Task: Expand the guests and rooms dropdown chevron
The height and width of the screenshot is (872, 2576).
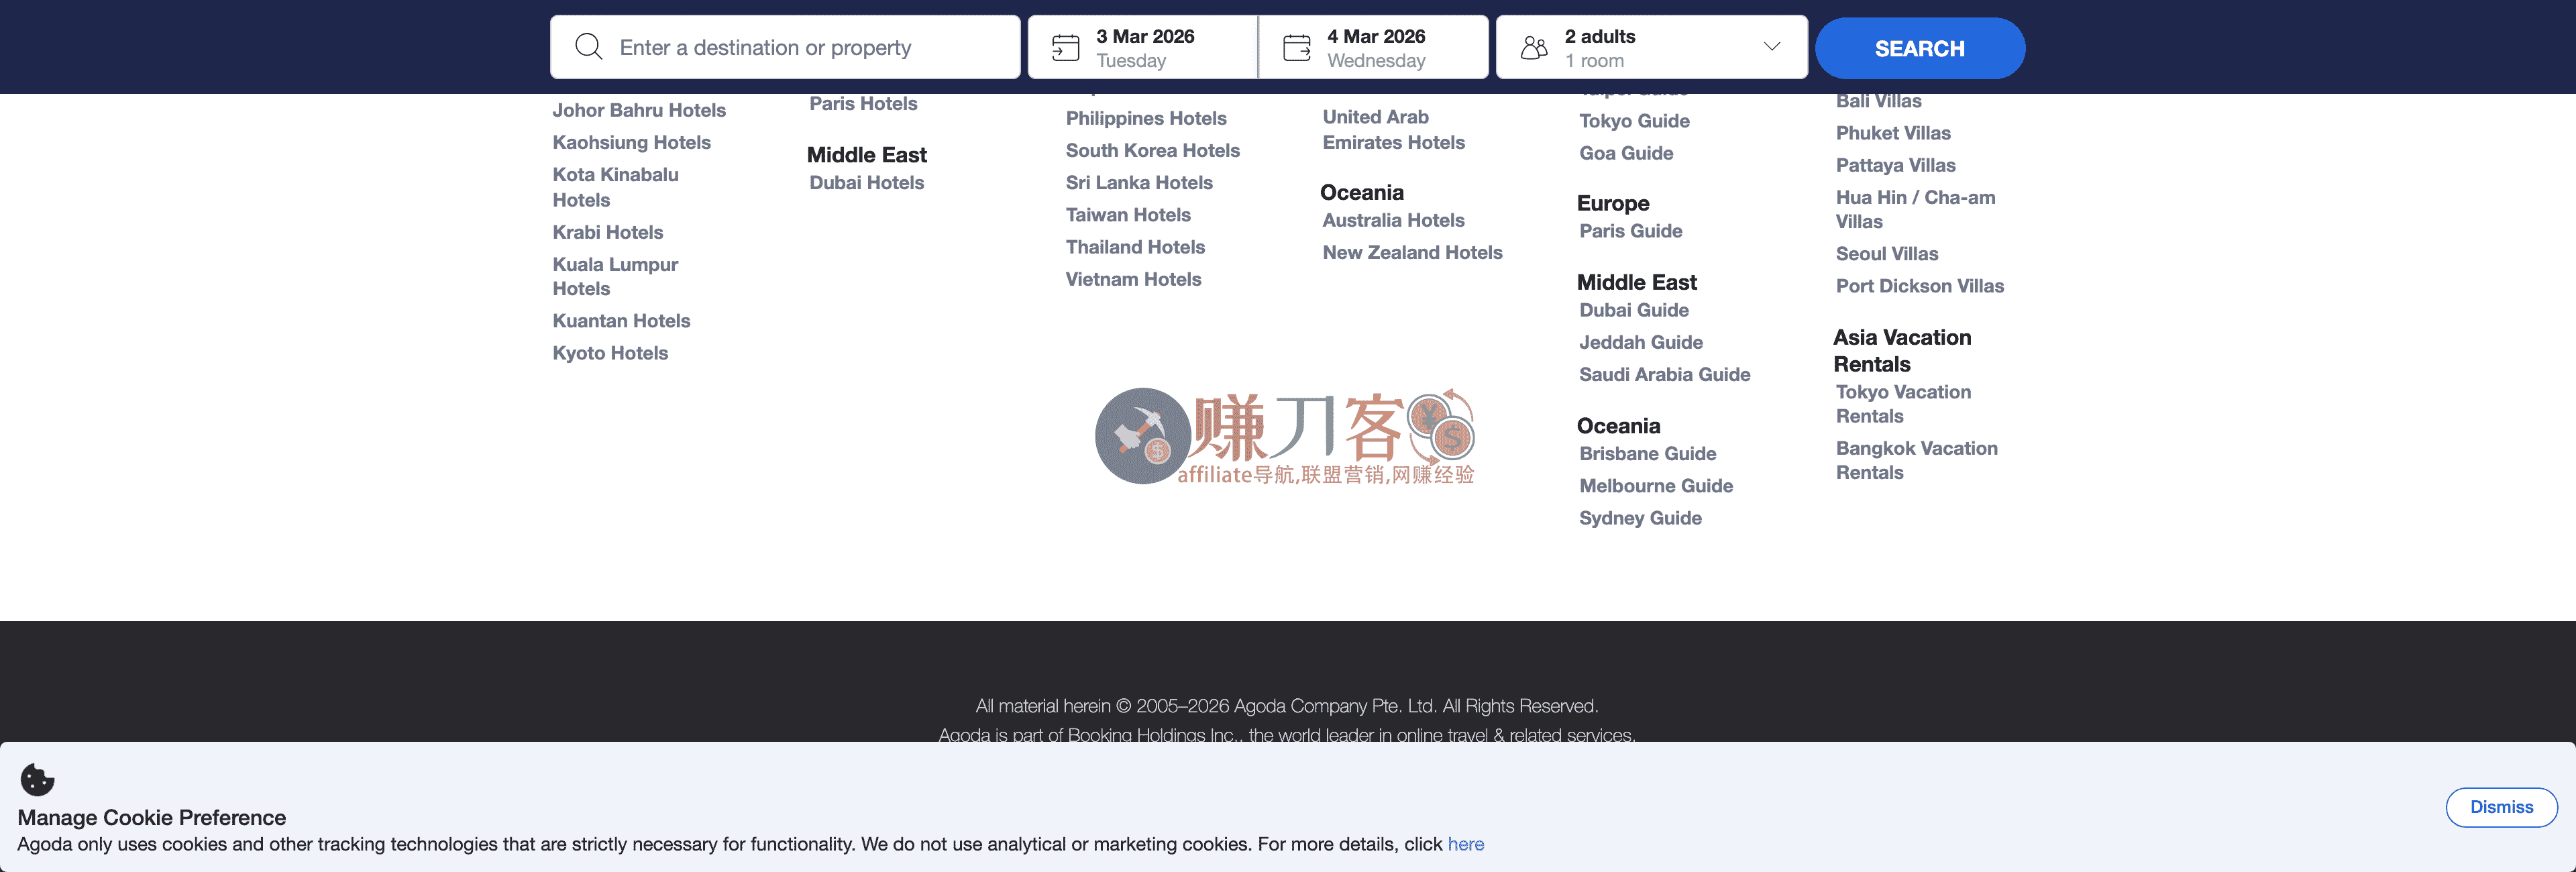Action: [1771, 47]
